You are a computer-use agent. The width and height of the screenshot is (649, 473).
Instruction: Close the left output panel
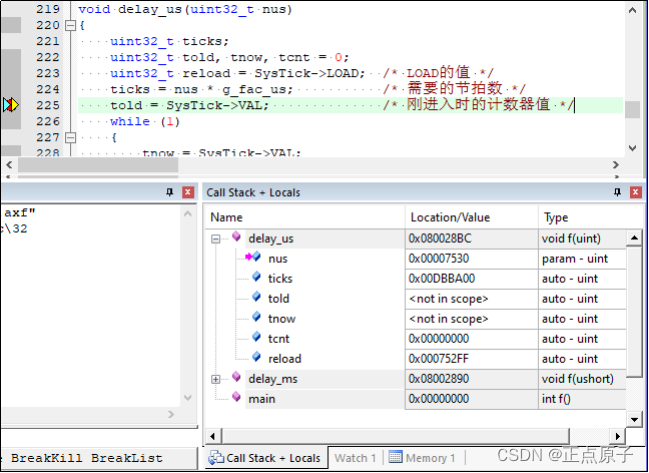(188, 192)
